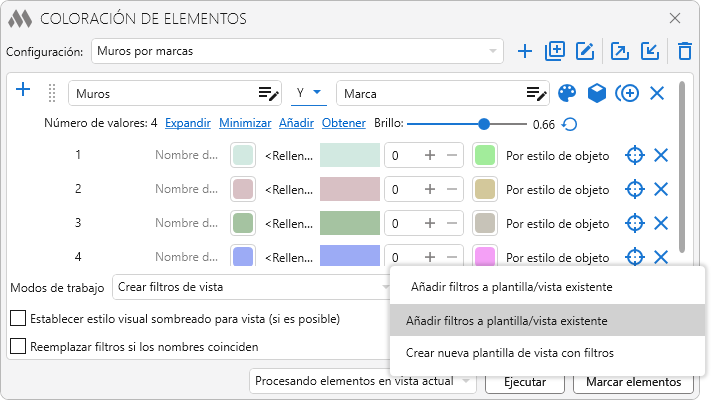Remove value row 2 with its X icon
Viewport: 713px width, 400px height.
(660, 189)
